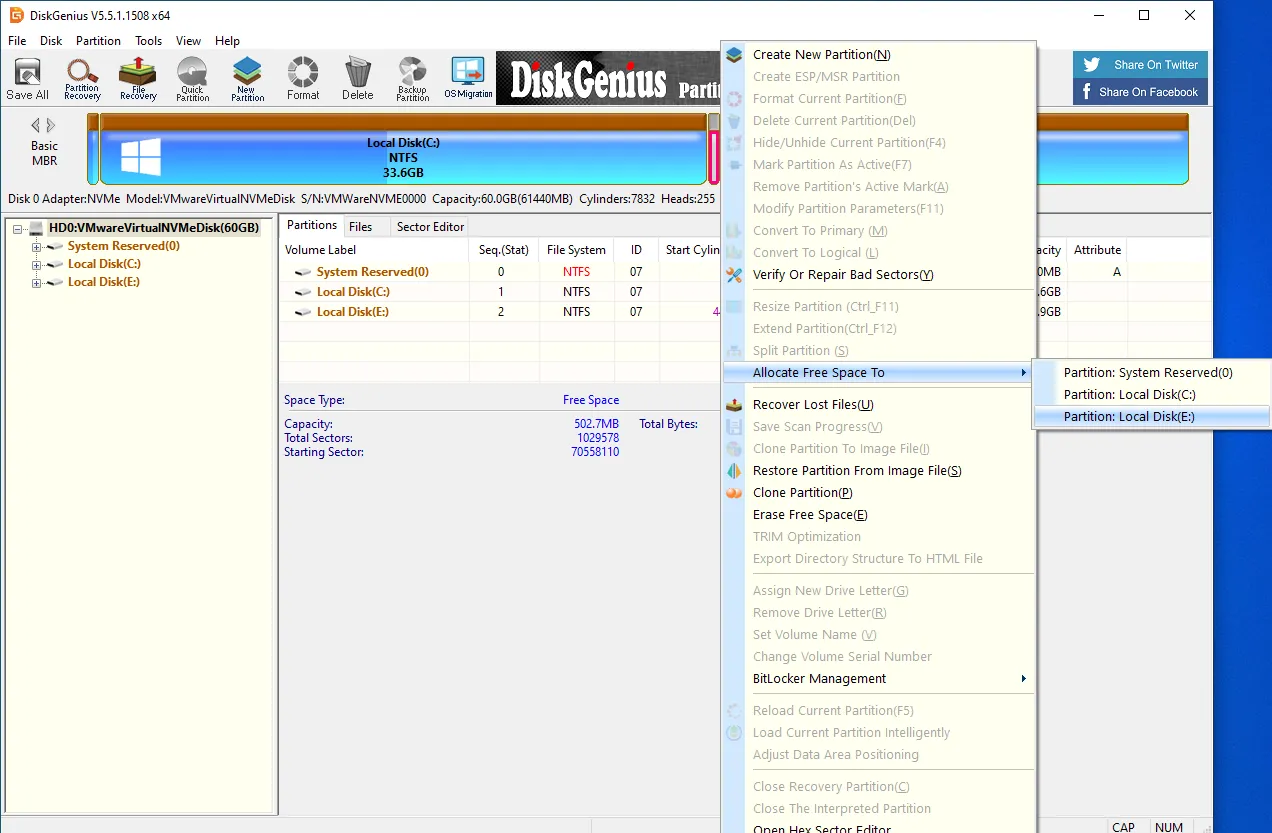Screen dimensions: 1272x833
Task: Click the starting sector value 70558110
Action: [595, 452]
